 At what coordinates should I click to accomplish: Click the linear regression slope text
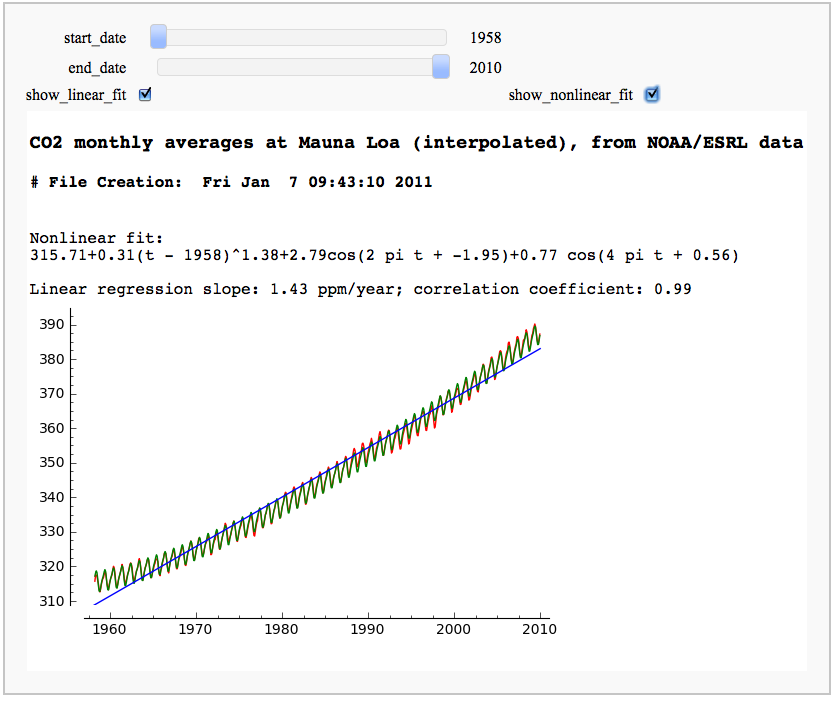pos(361,289)
